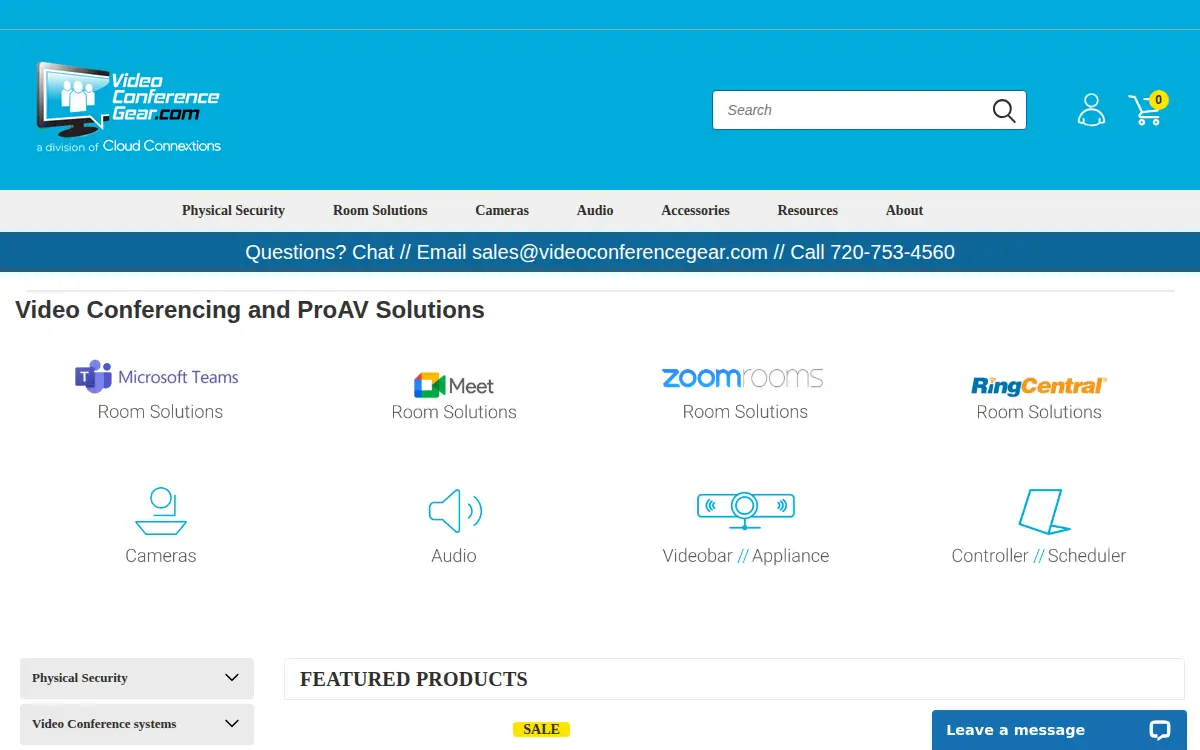1200x750 pixels.
Task: Open the Resources menu
Action: click(808, 211)
